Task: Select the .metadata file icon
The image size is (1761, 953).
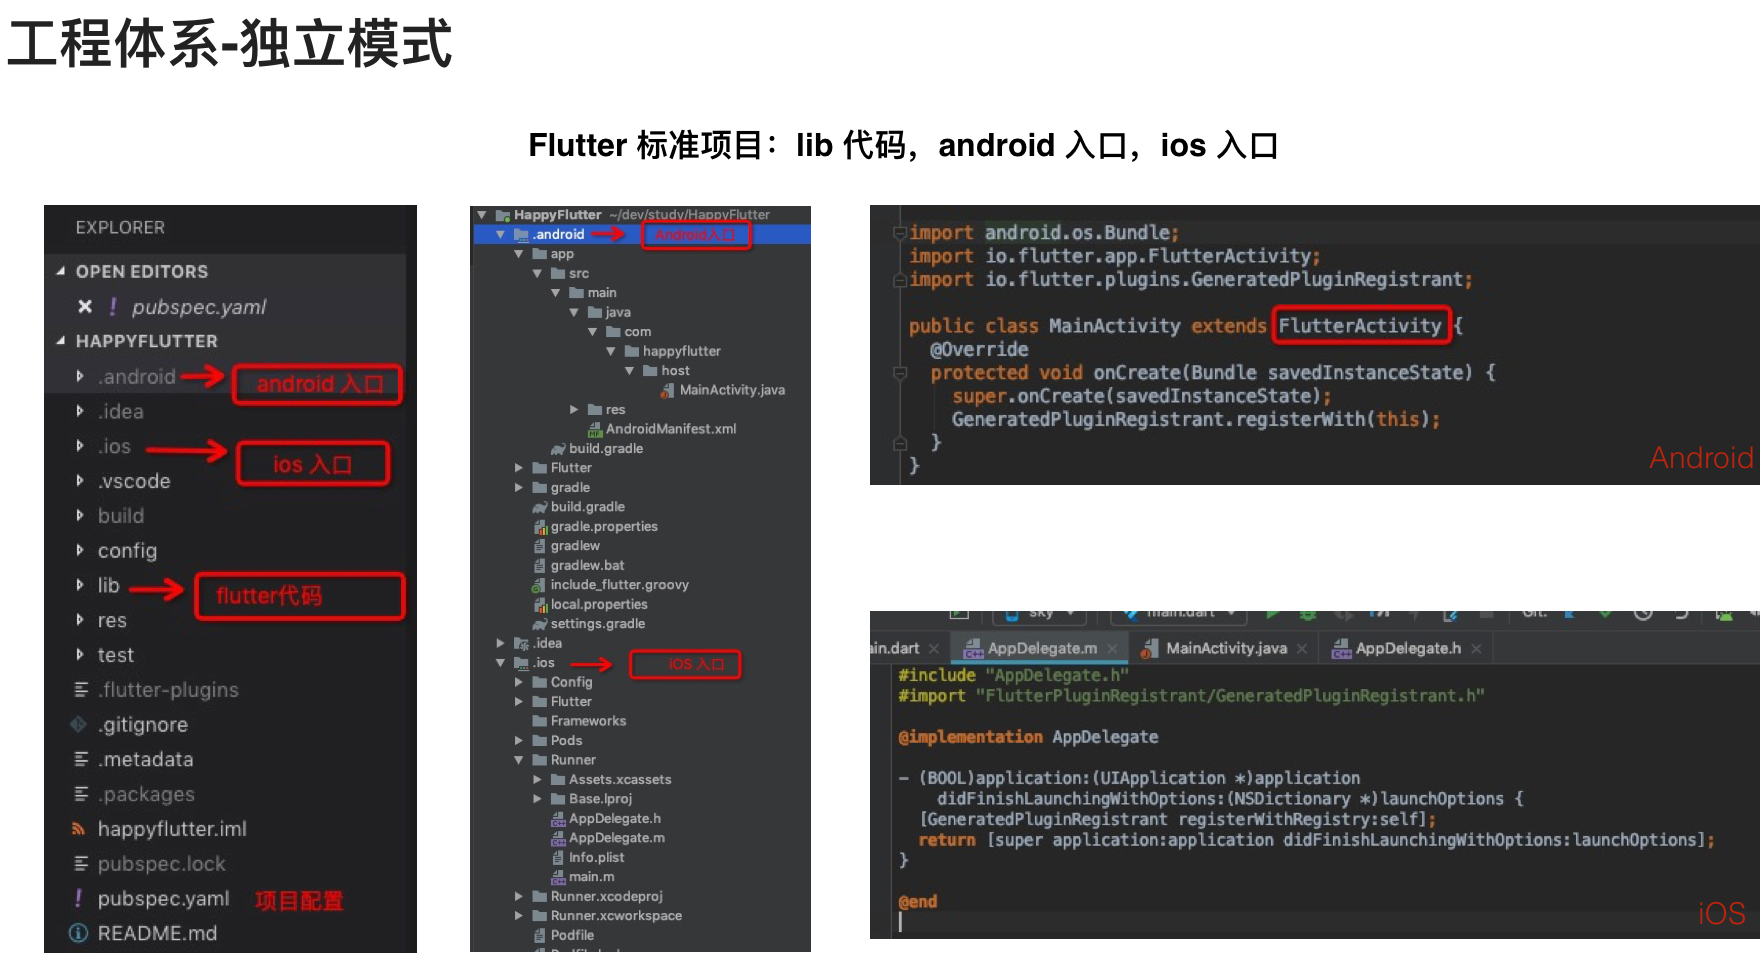Action: tap(81, 759)
